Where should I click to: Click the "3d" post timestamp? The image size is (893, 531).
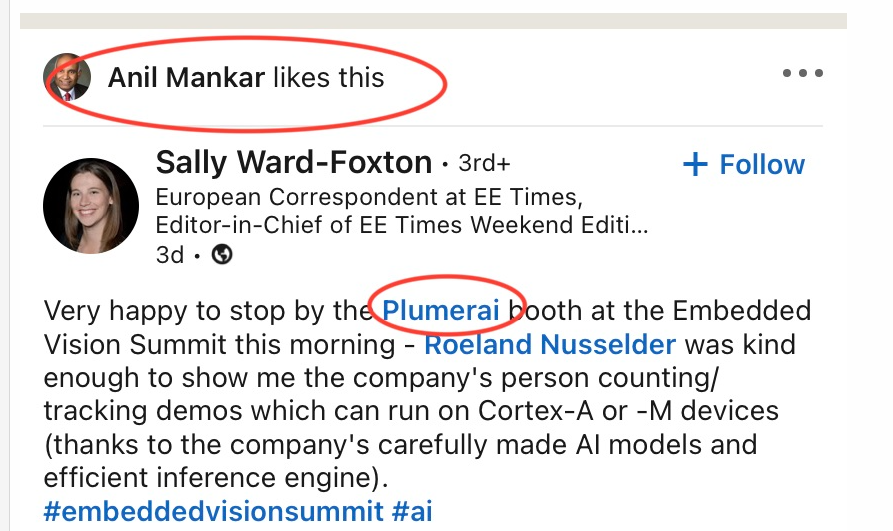click(x=170, y=255)
